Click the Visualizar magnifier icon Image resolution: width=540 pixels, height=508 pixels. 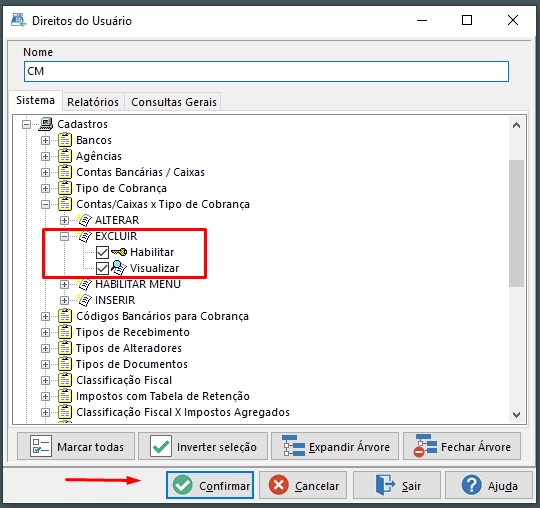pyautogui.click(x=119, y=268)
